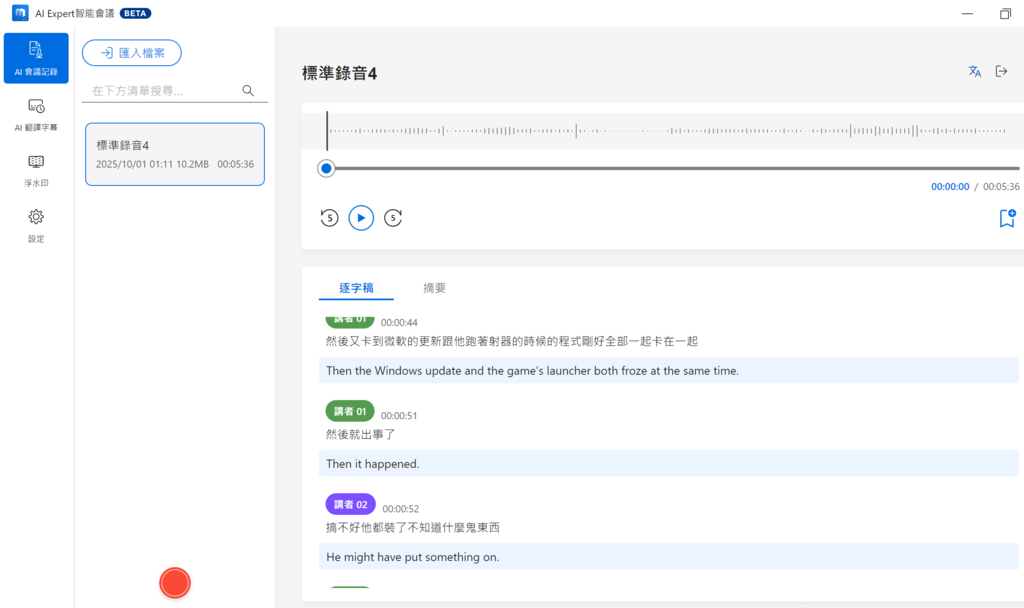Rewind playback 5 seconds

coord(329,218)
